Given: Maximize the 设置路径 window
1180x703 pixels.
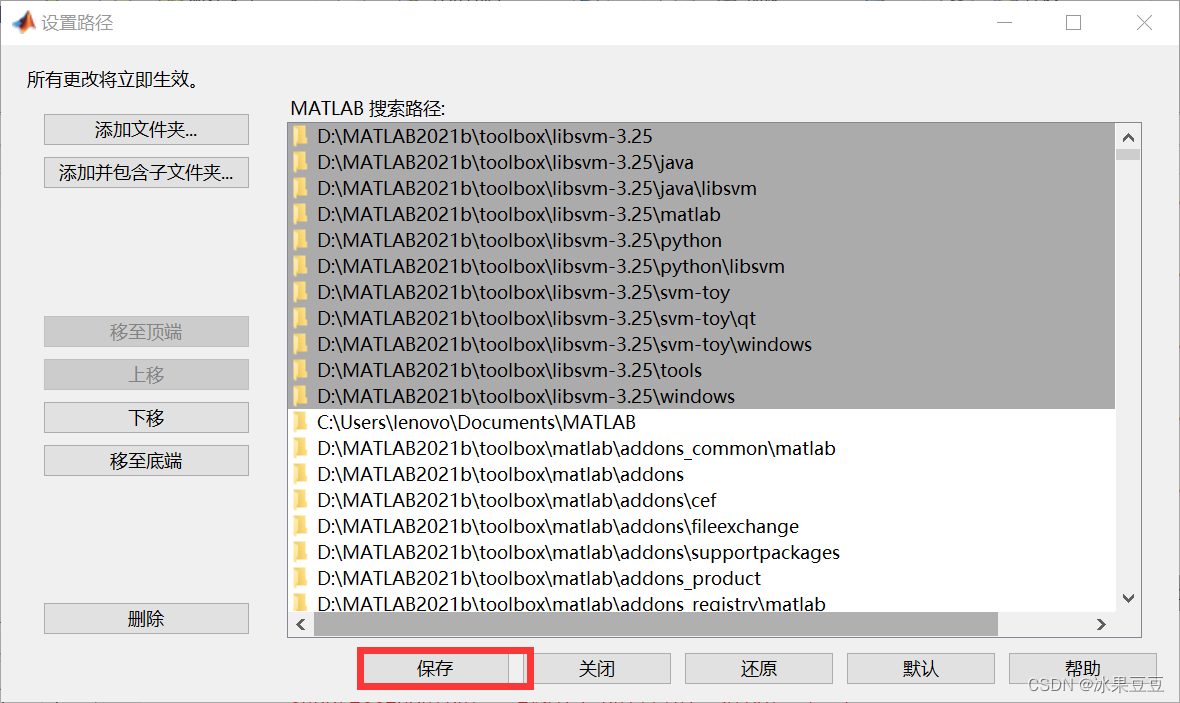Looking at the screenshot, I should tap(1074, 23).
